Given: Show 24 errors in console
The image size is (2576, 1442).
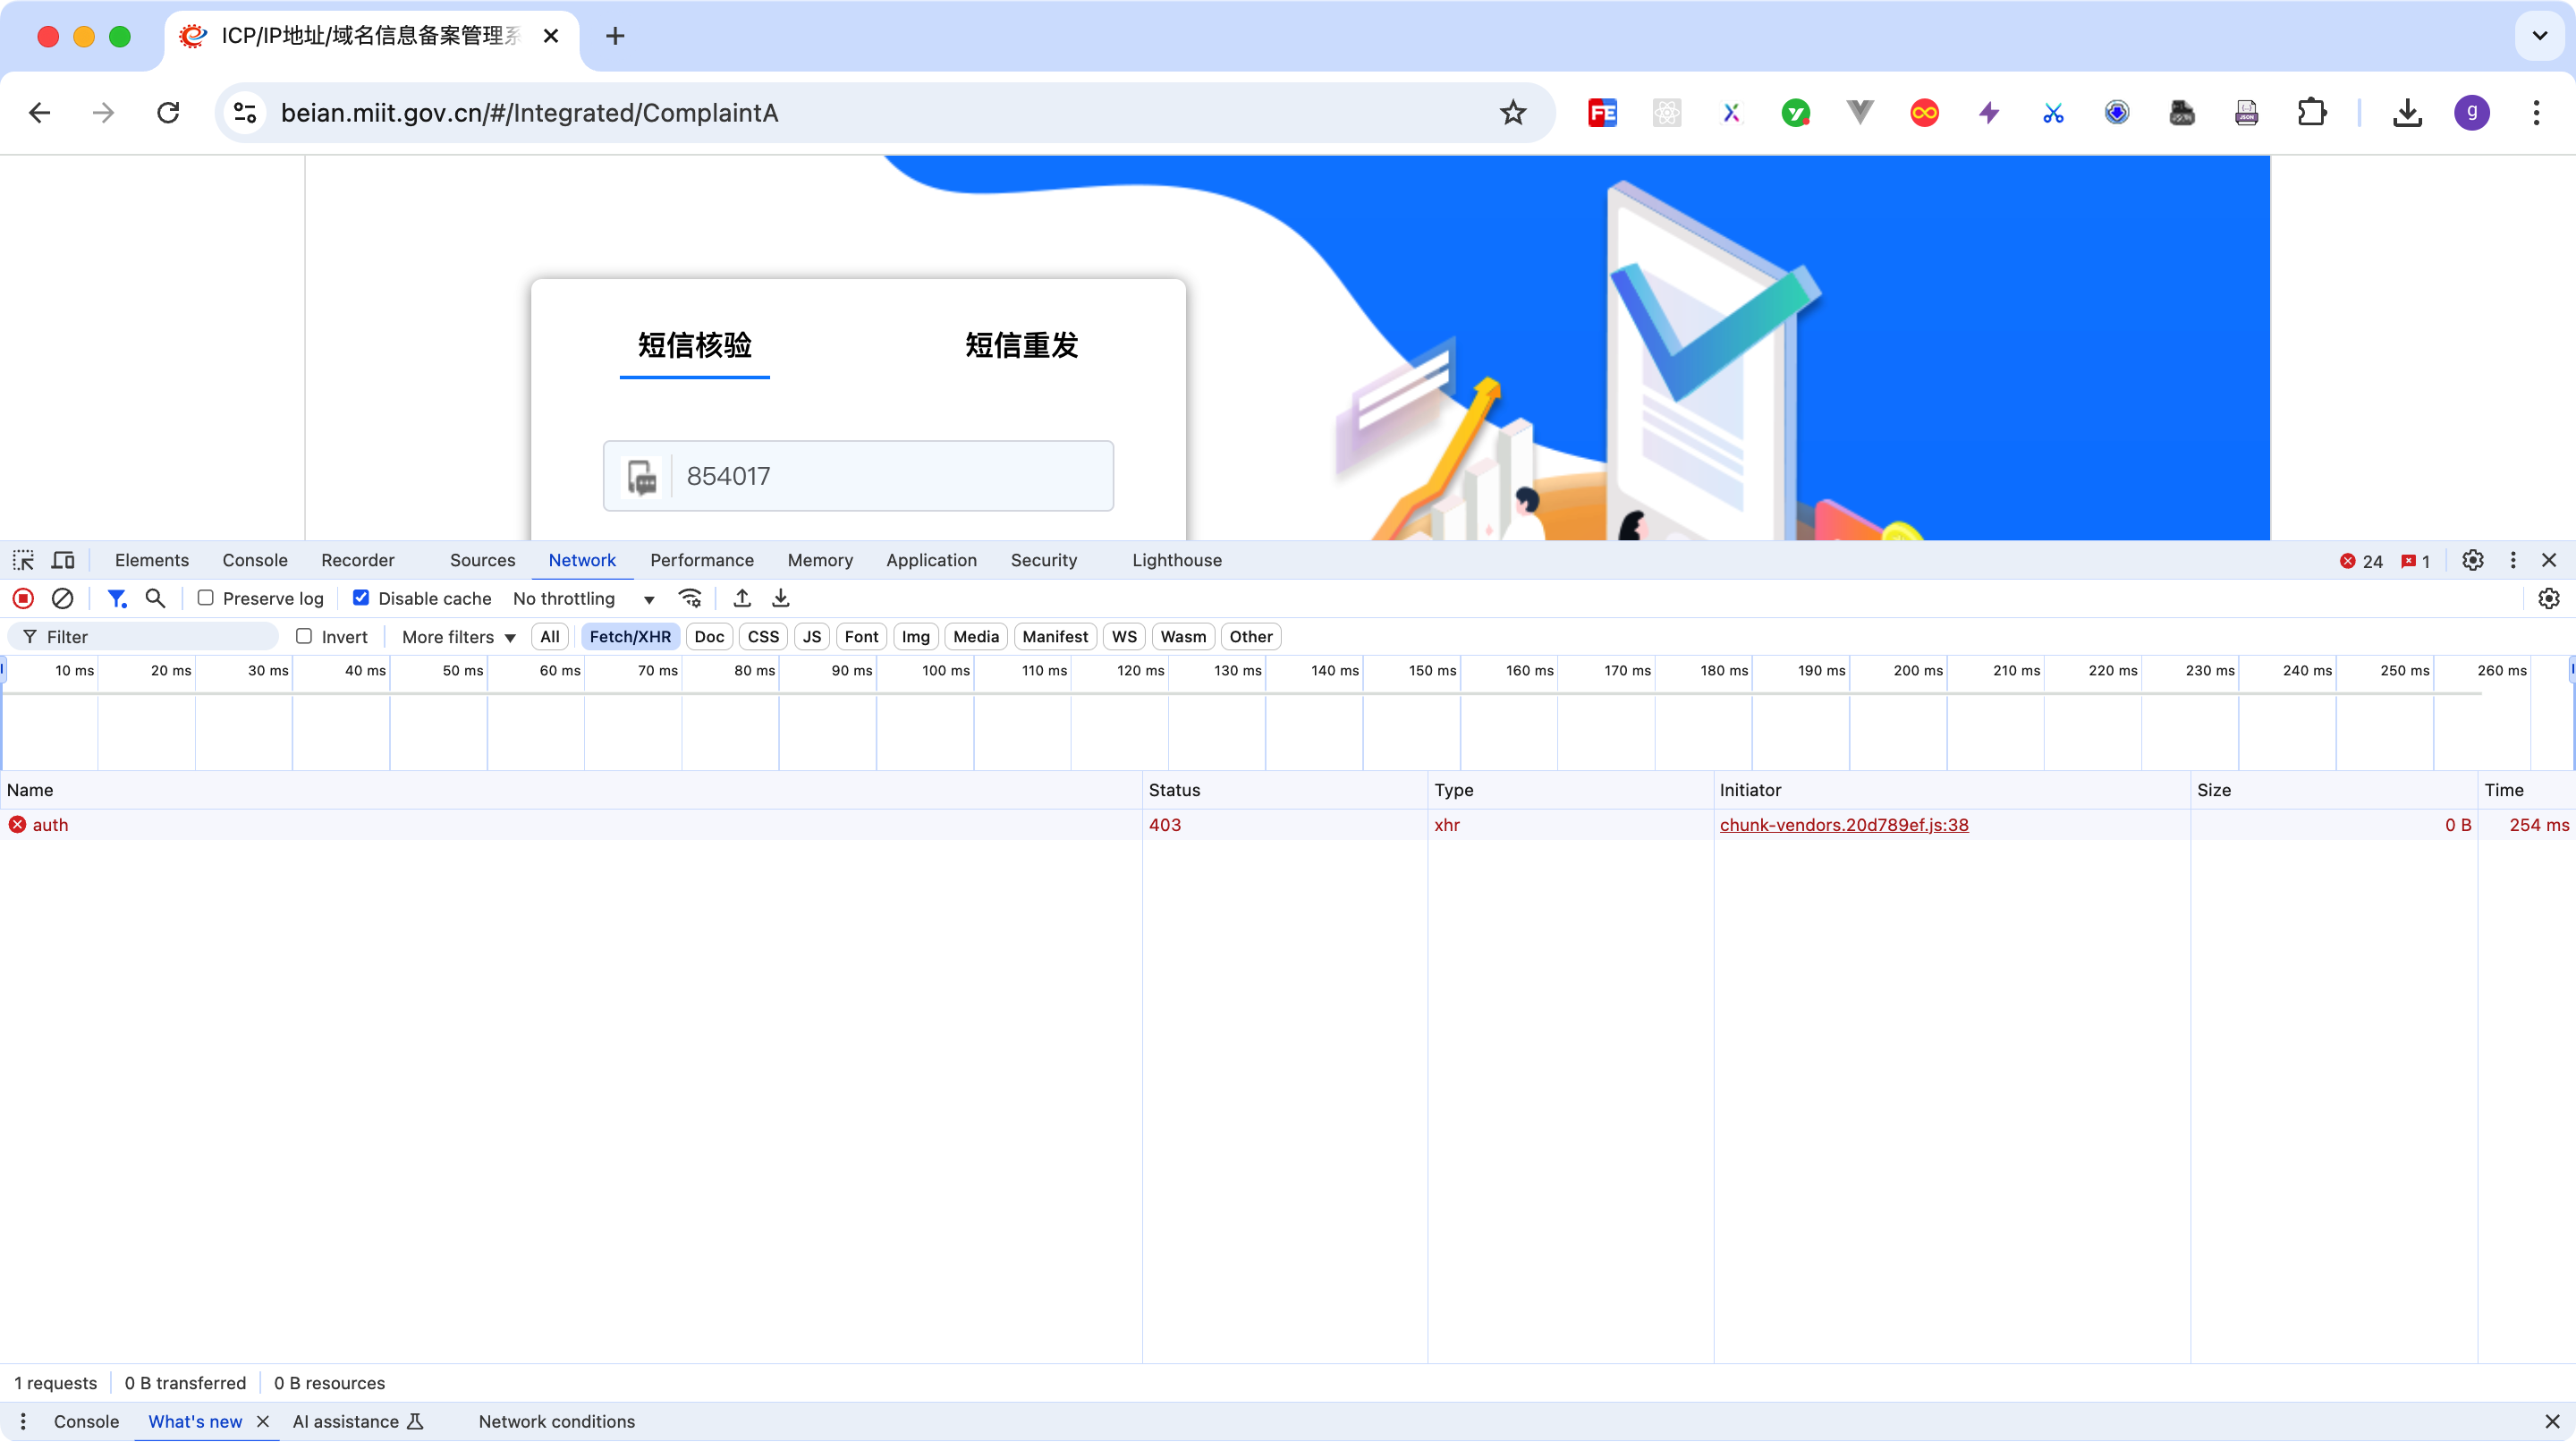Looking at the screenshot, I should coord(2362,561).
